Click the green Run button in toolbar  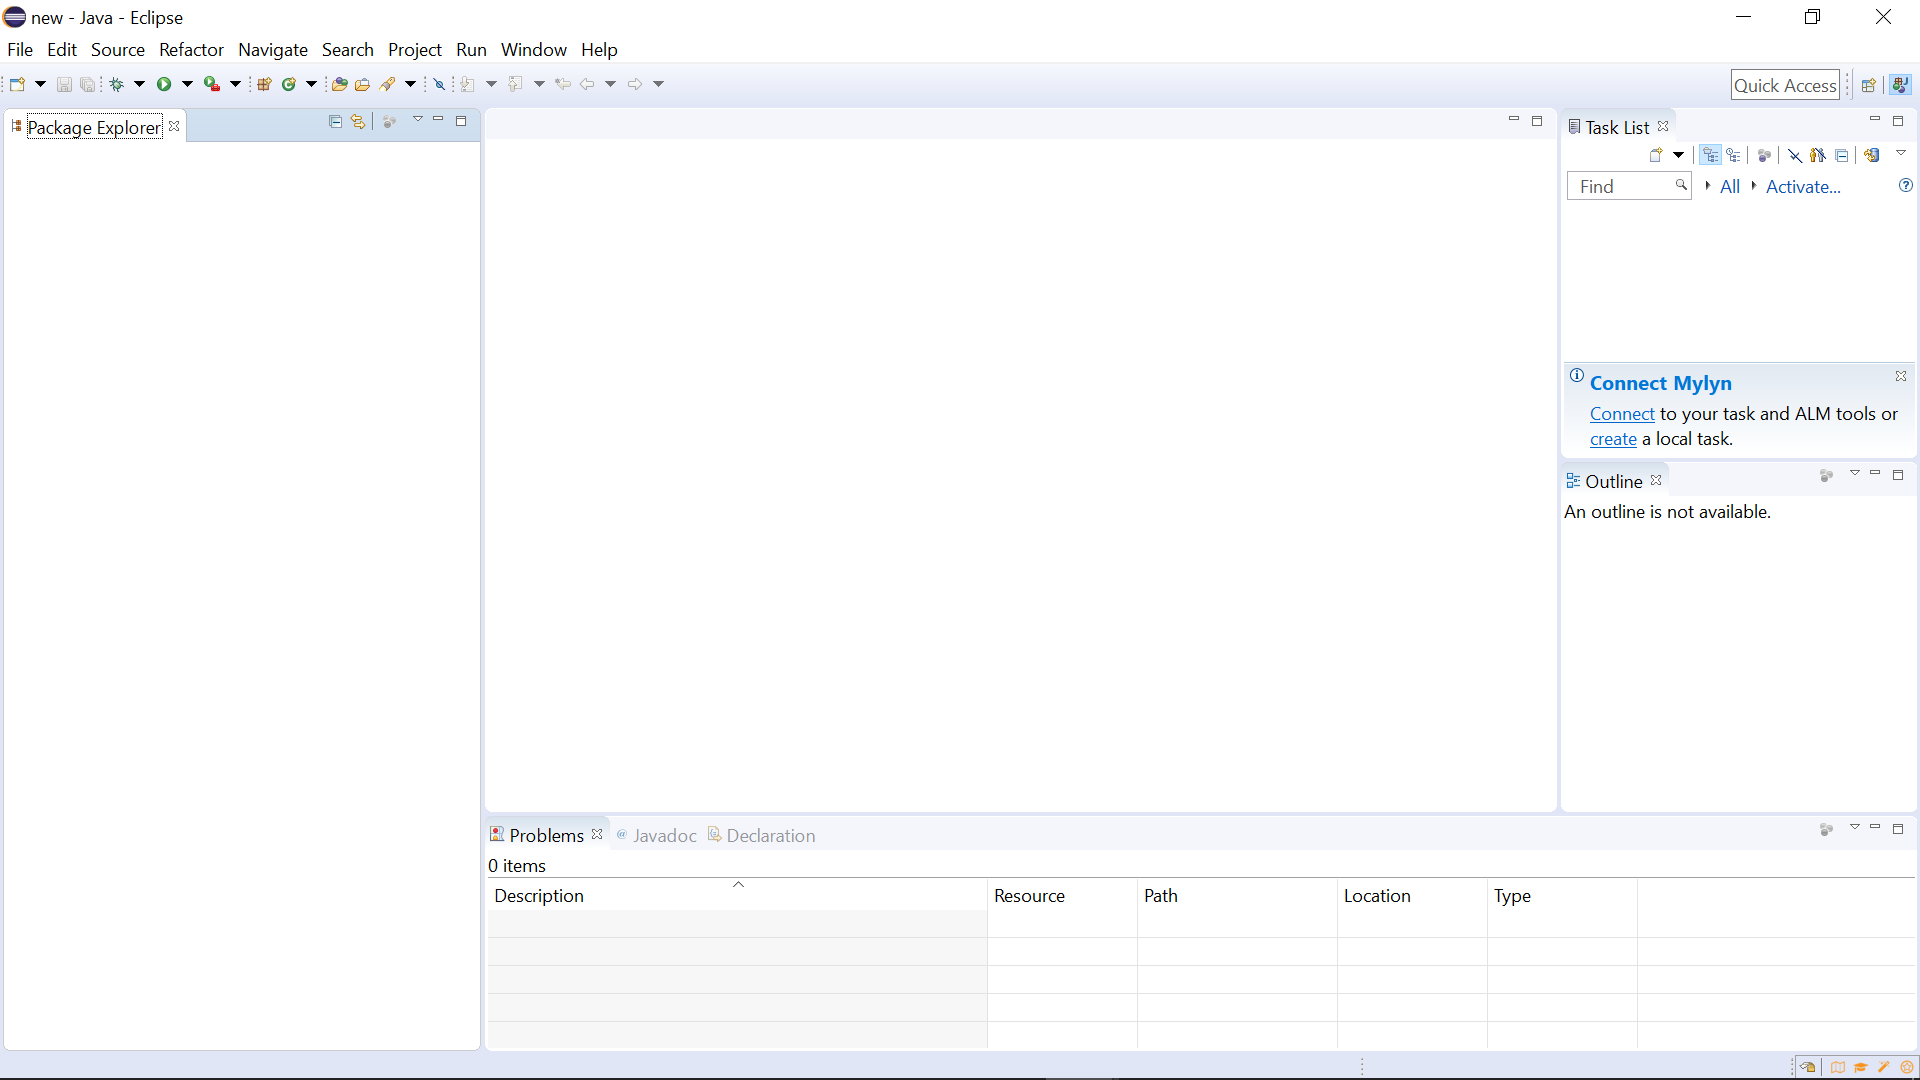coord(164,84)
